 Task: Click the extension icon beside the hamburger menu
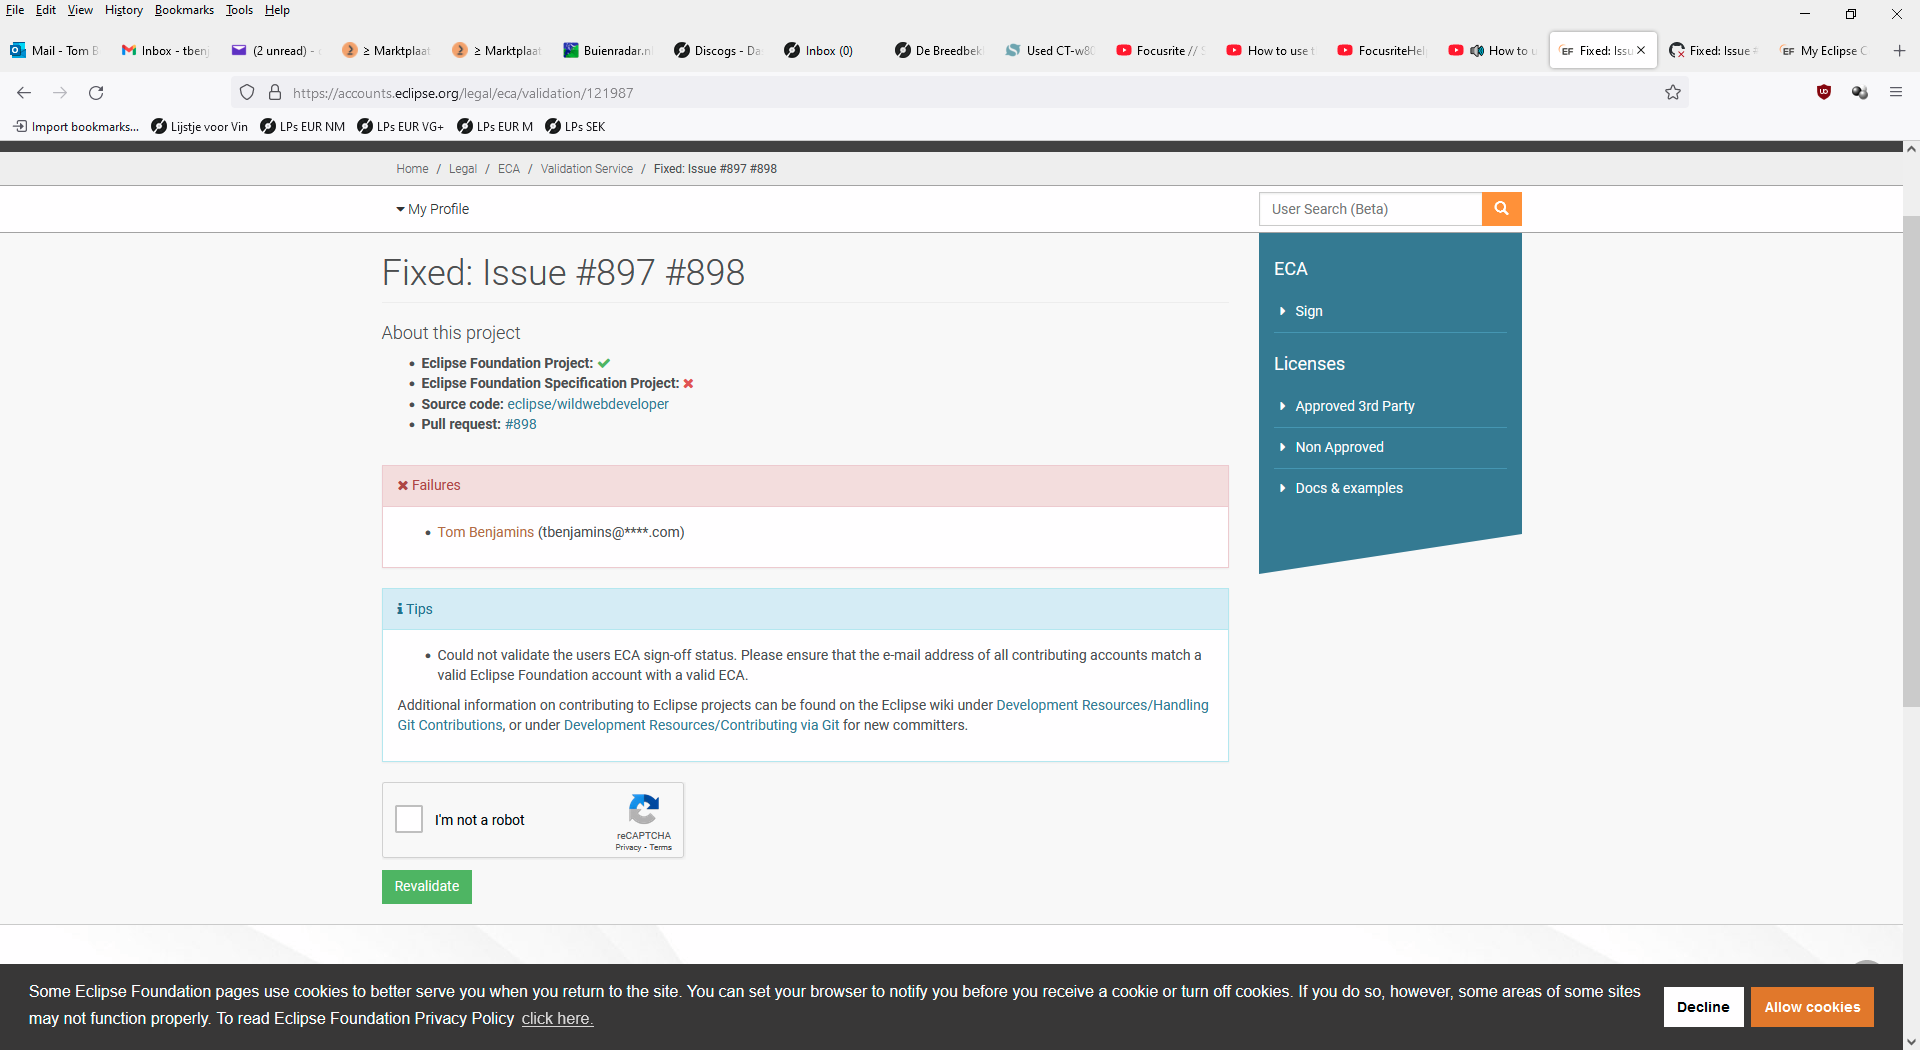click(x=1860, y=92)
